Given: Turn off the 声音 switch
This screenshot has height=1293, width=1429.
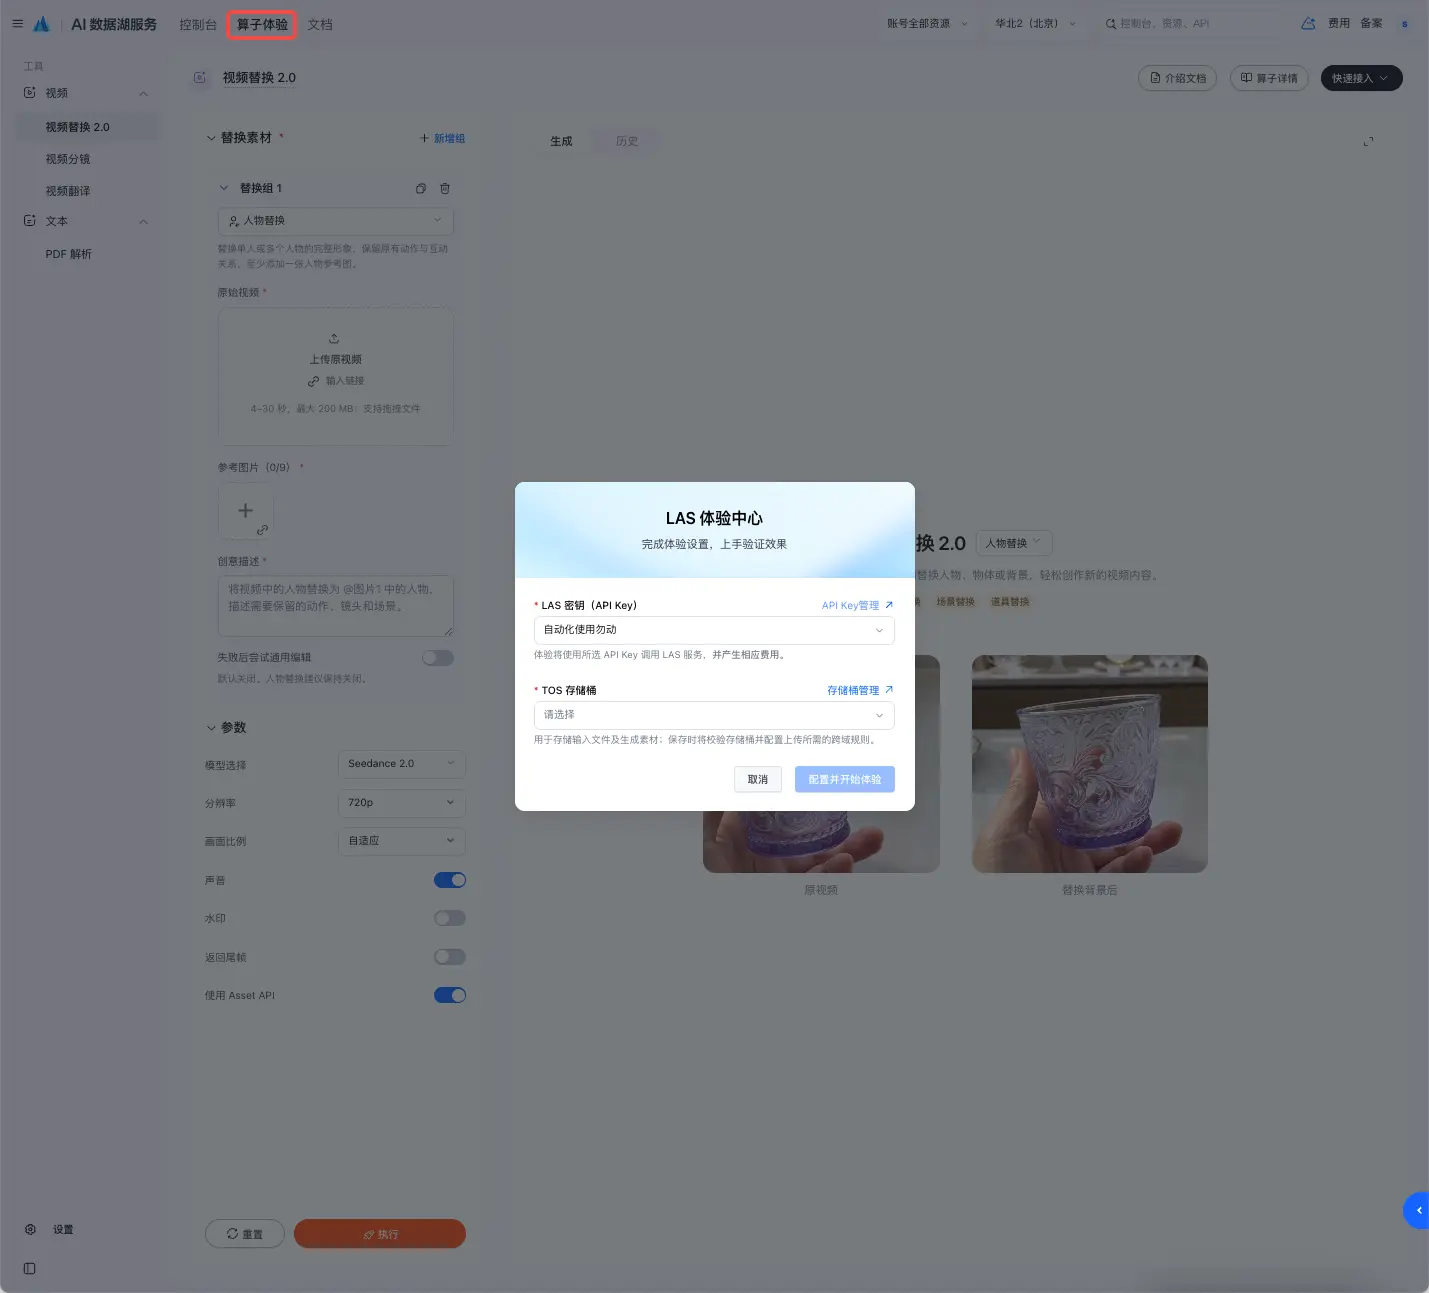Looking at the screenshot, I should point(450,880).
